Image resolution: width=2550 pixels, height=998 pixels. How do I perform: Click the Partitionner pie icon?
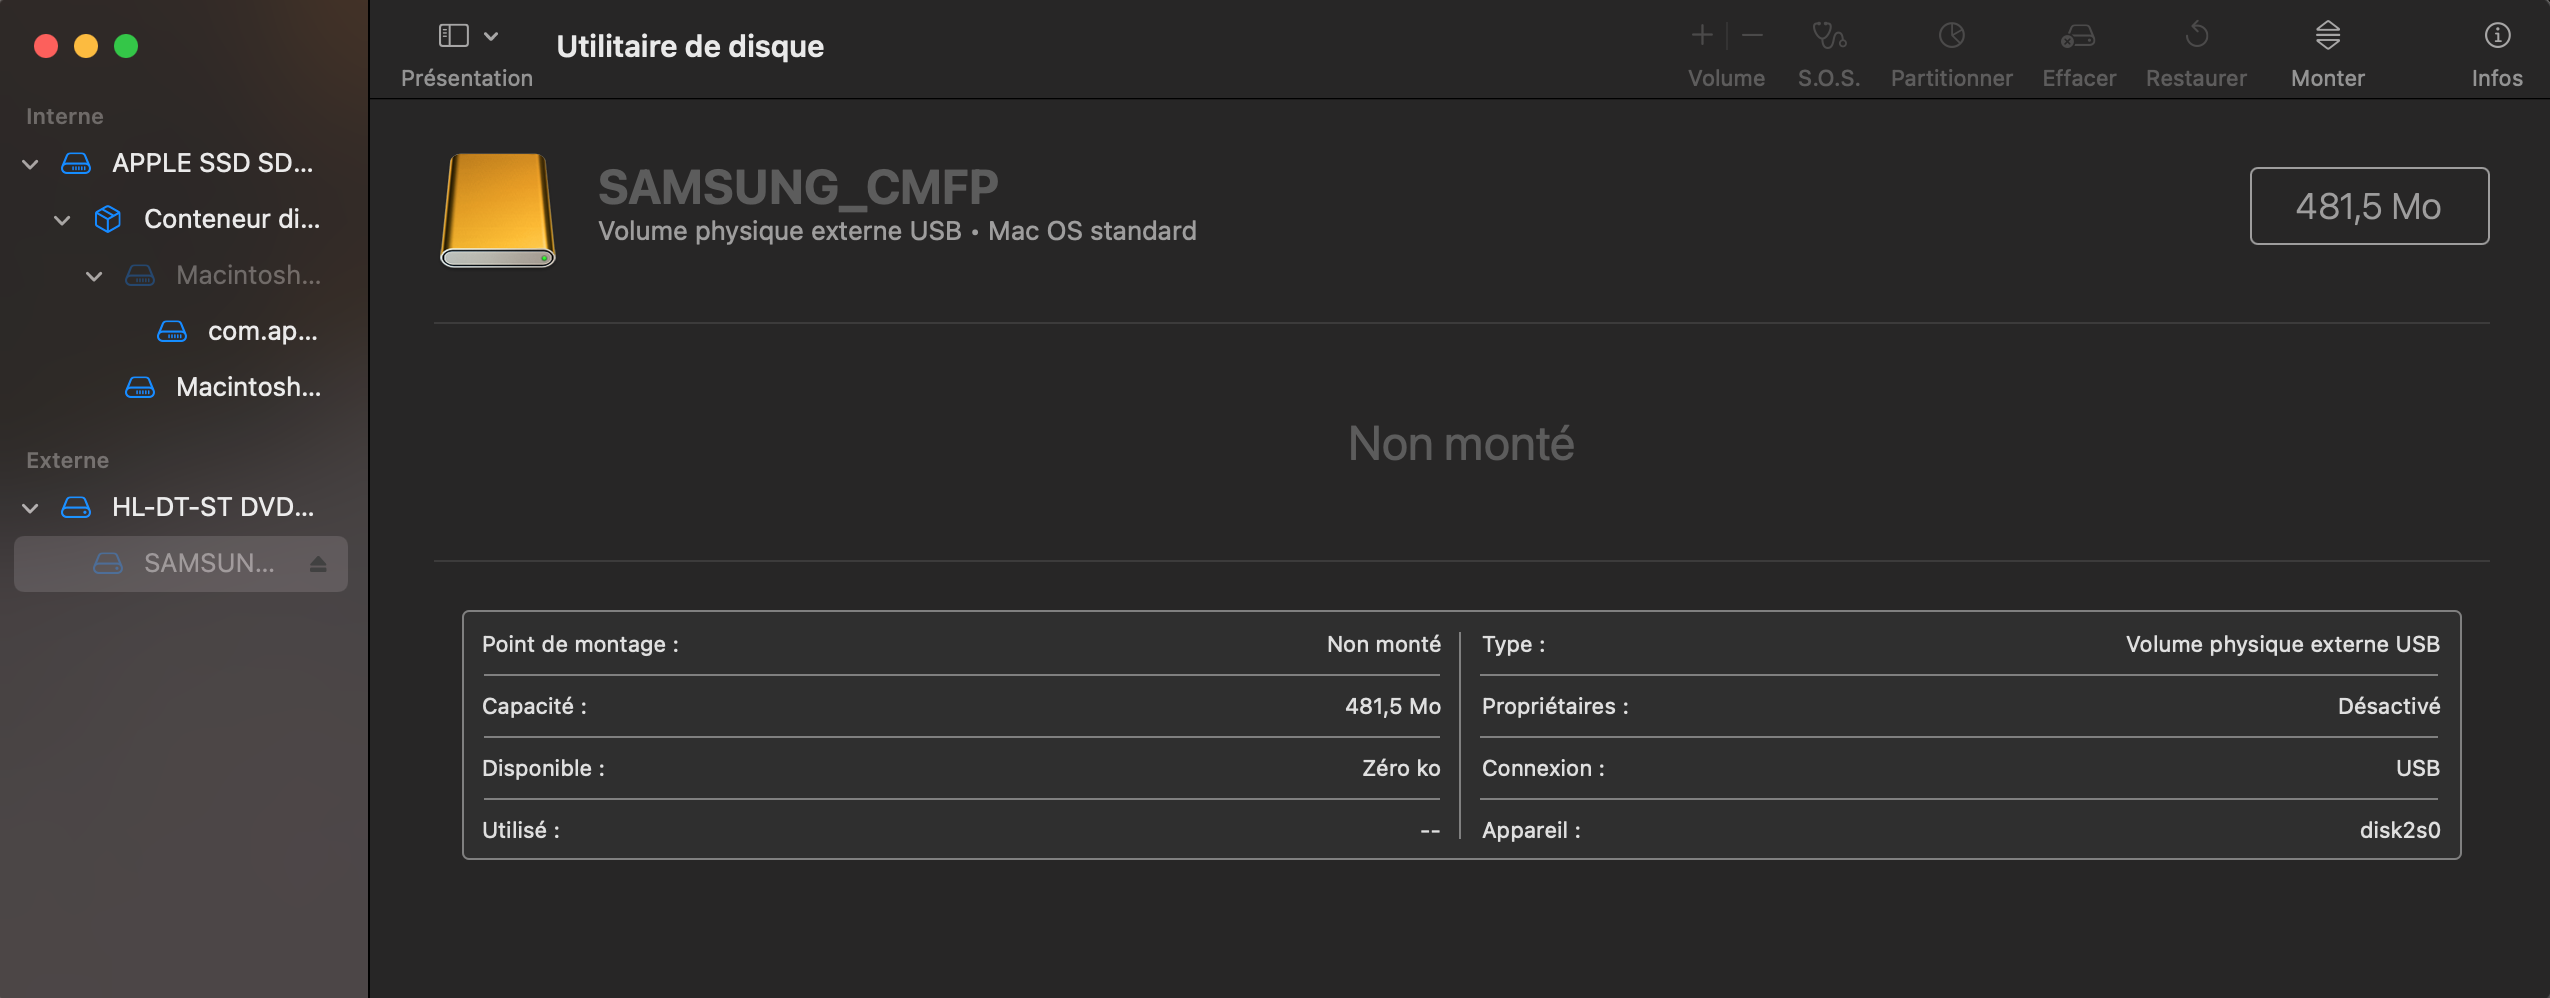coord(1951,36)
